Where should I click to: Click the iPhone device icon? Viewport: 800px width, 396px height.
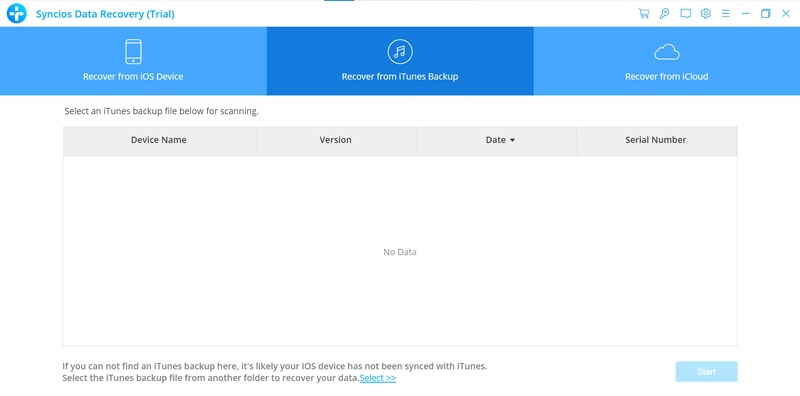click(133, 52)
